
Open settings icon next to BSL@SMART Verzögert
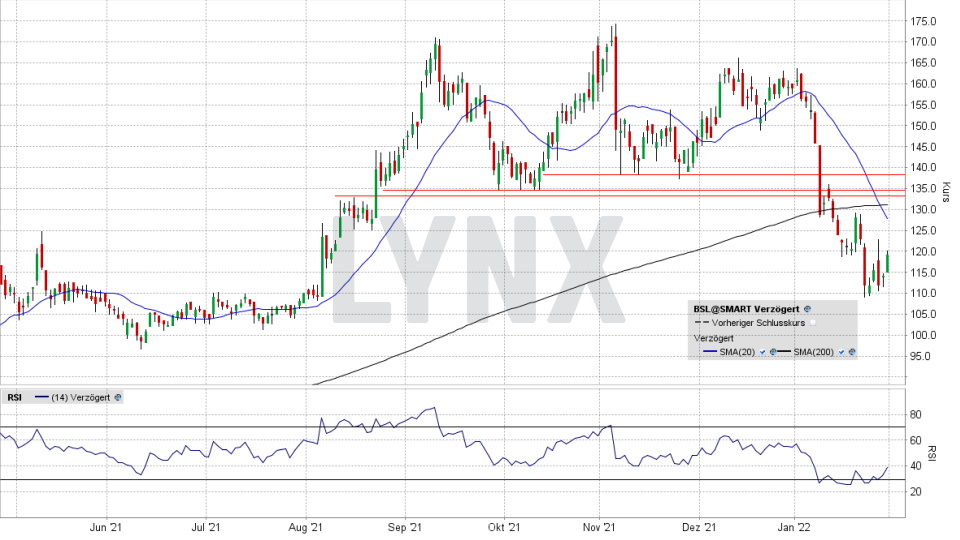[807, 309]
